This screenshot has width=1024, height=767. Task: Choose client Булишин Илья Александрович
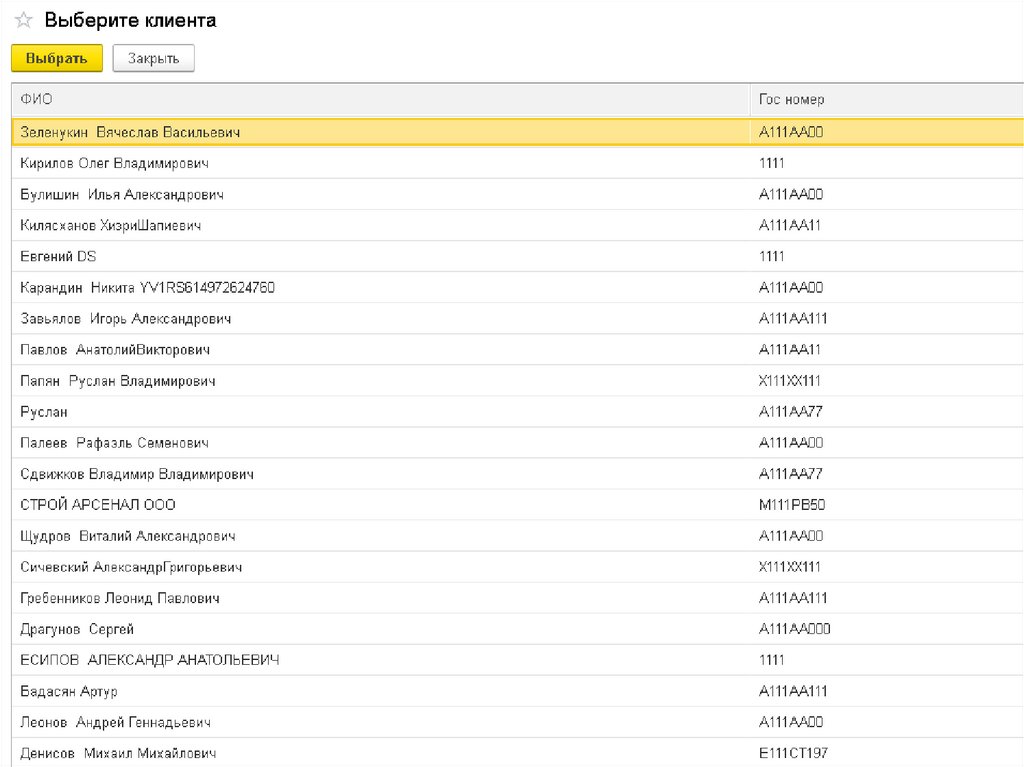pyautogui.click(x=121, y=194)
